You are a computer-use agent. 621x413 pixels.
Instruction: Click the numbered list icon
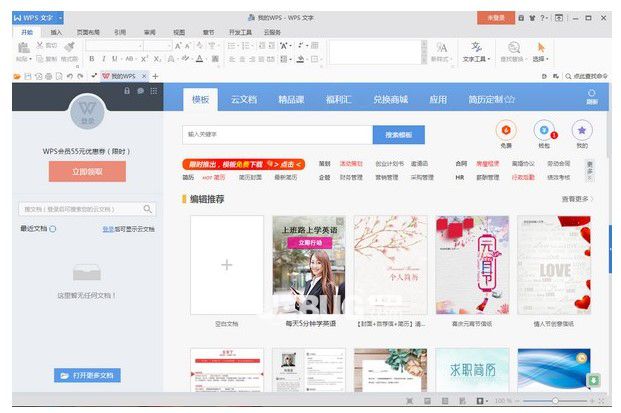coord(245,46)
